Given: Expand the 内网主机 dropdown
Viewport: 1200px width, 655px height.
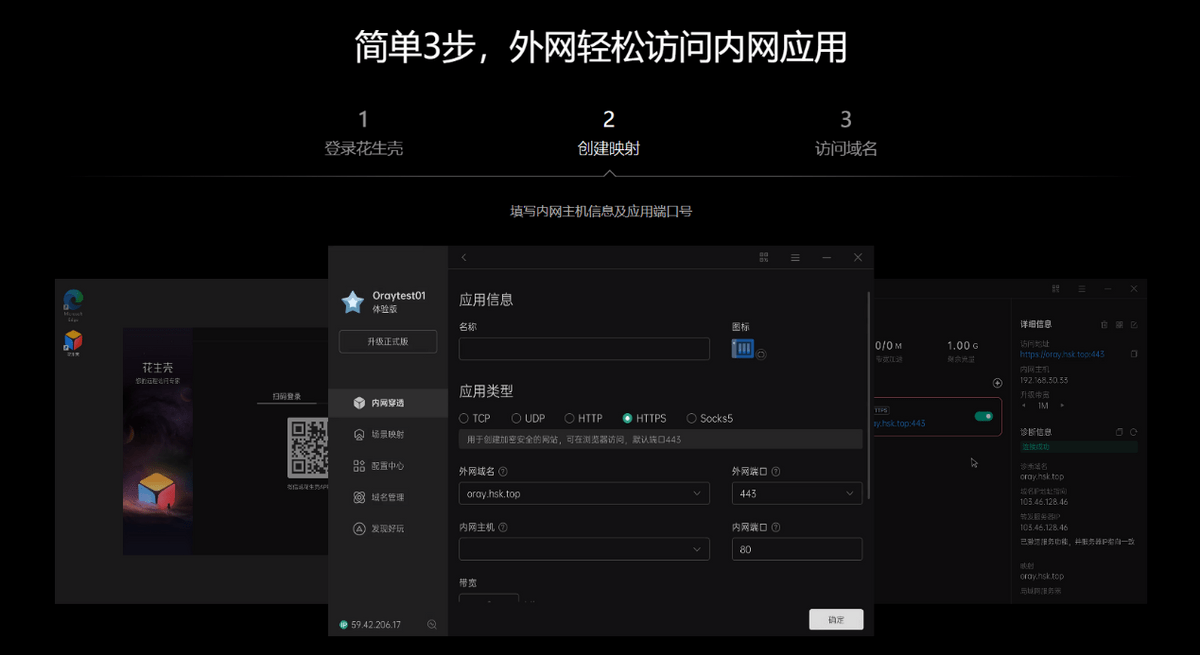Looking at the screenshot, I should click(x=584, y=549).
